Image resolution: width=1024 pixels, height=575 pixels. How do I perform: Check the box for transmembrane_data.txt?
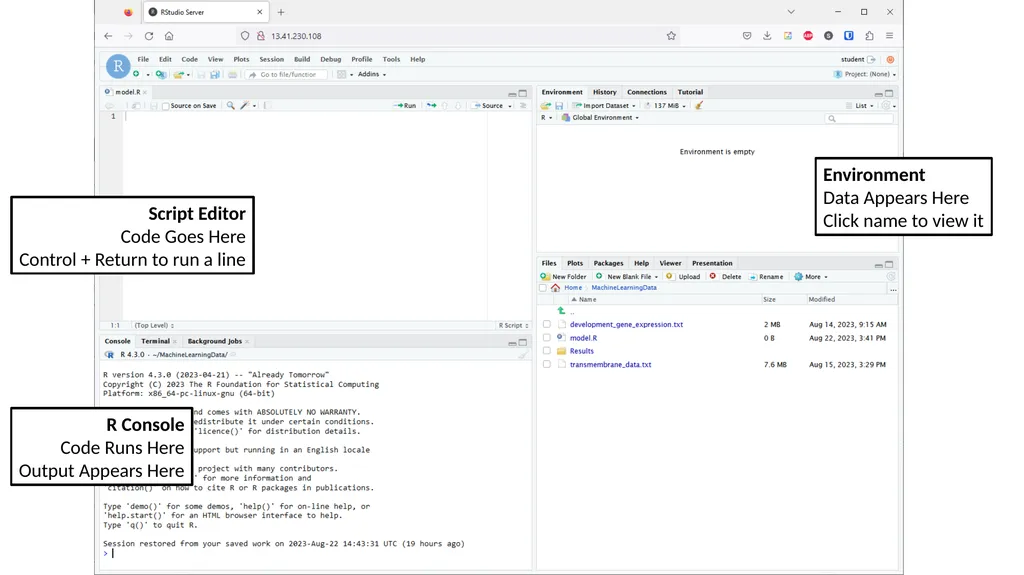(547, 365)
